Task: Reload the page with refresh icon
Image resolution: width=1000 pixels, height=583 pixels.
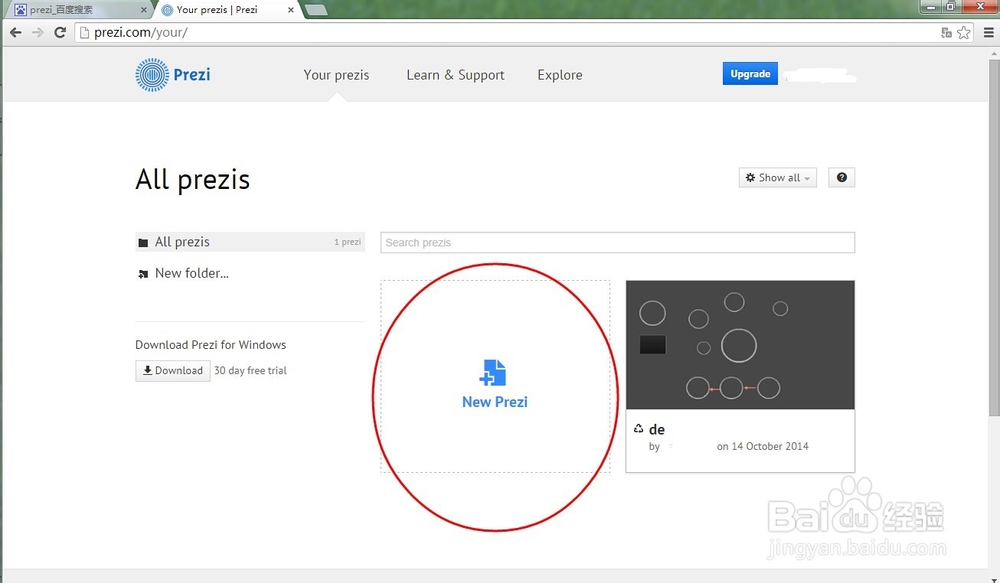Action: [x=60, y=33]
